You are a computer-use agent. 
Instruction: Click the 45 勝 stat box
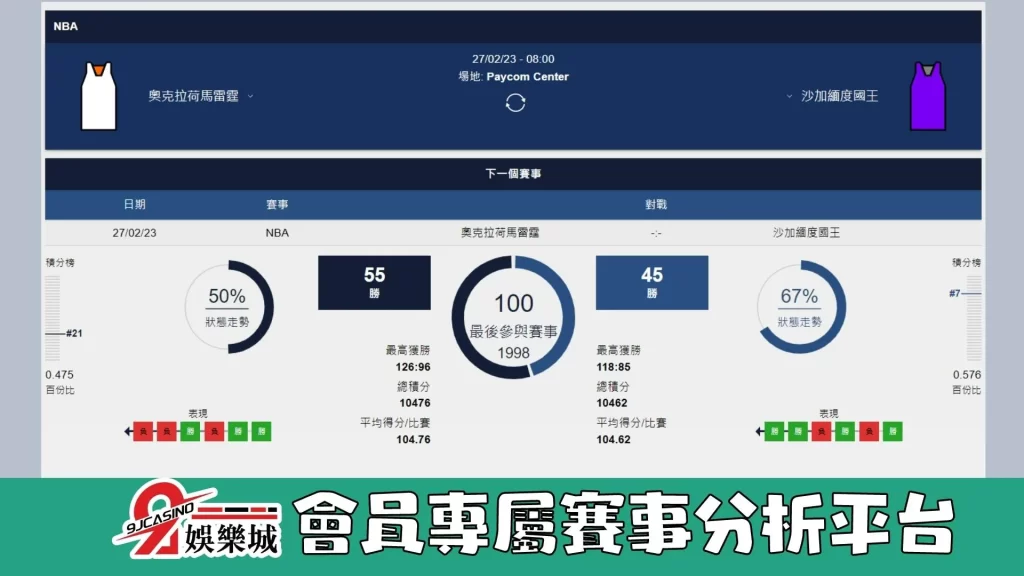(652, 283)
